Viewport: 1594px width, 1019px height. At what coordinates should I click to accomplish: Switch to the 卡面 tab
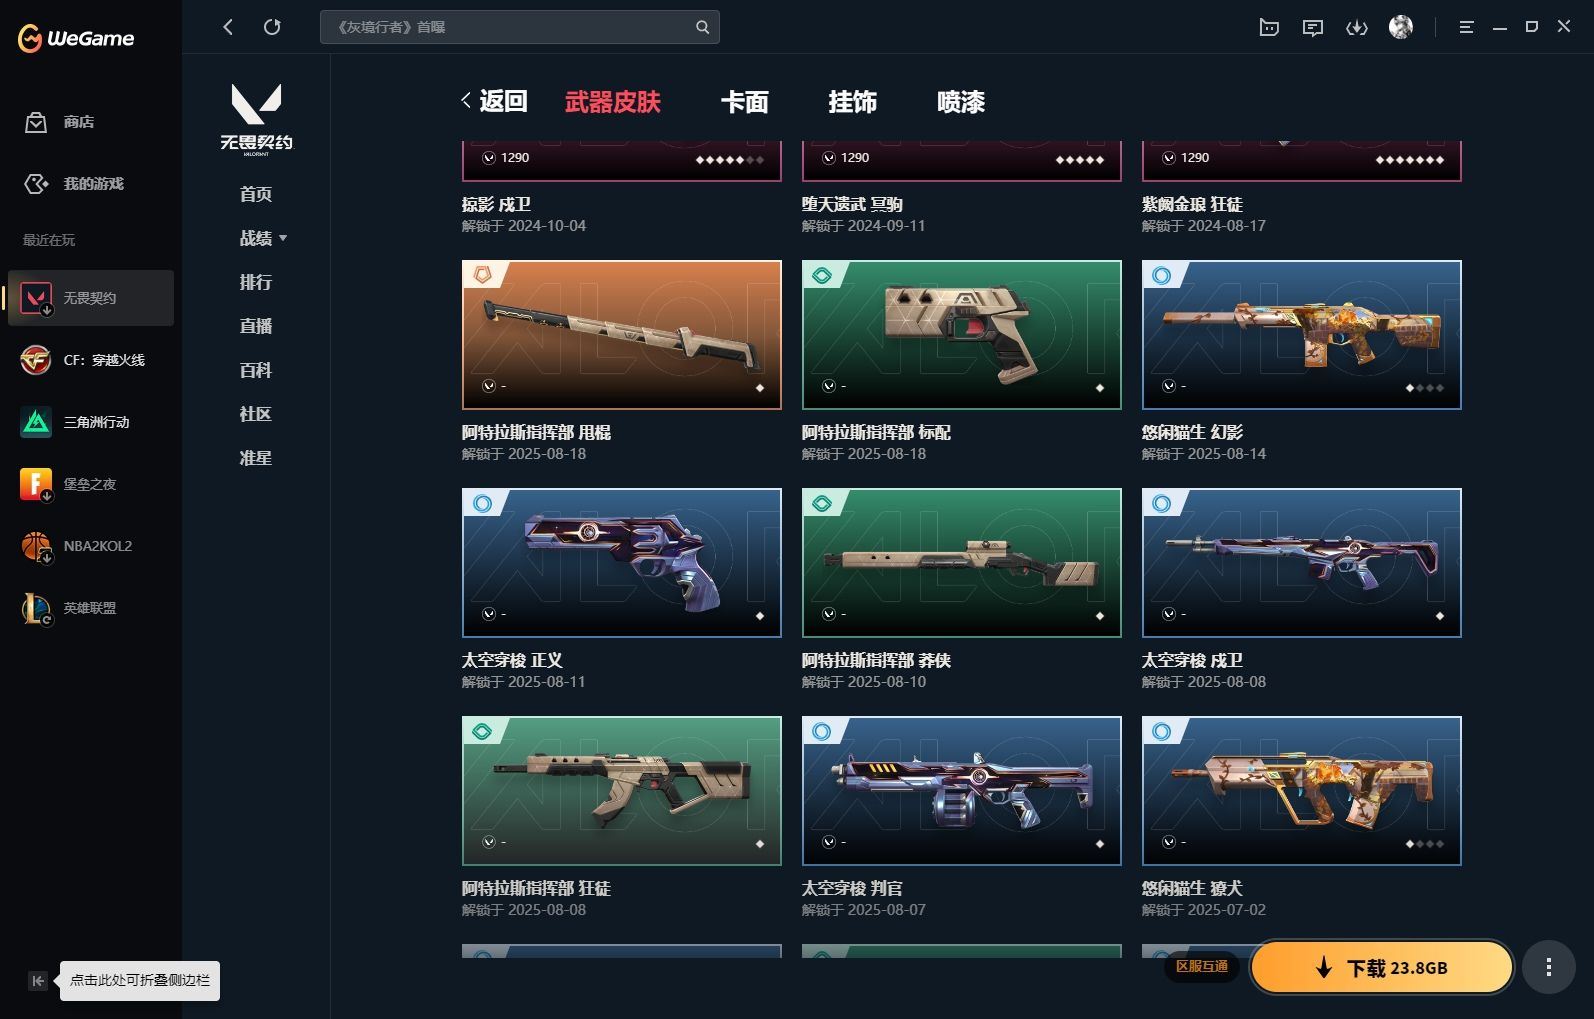coord(745,102)
